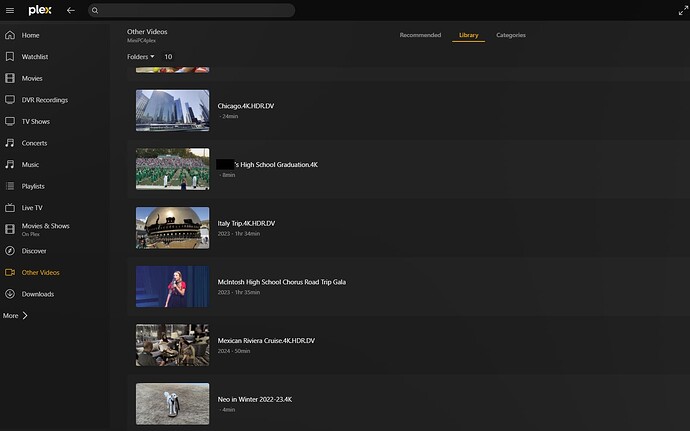Click the '2024 · 50min' duration text

coord(234,351)
